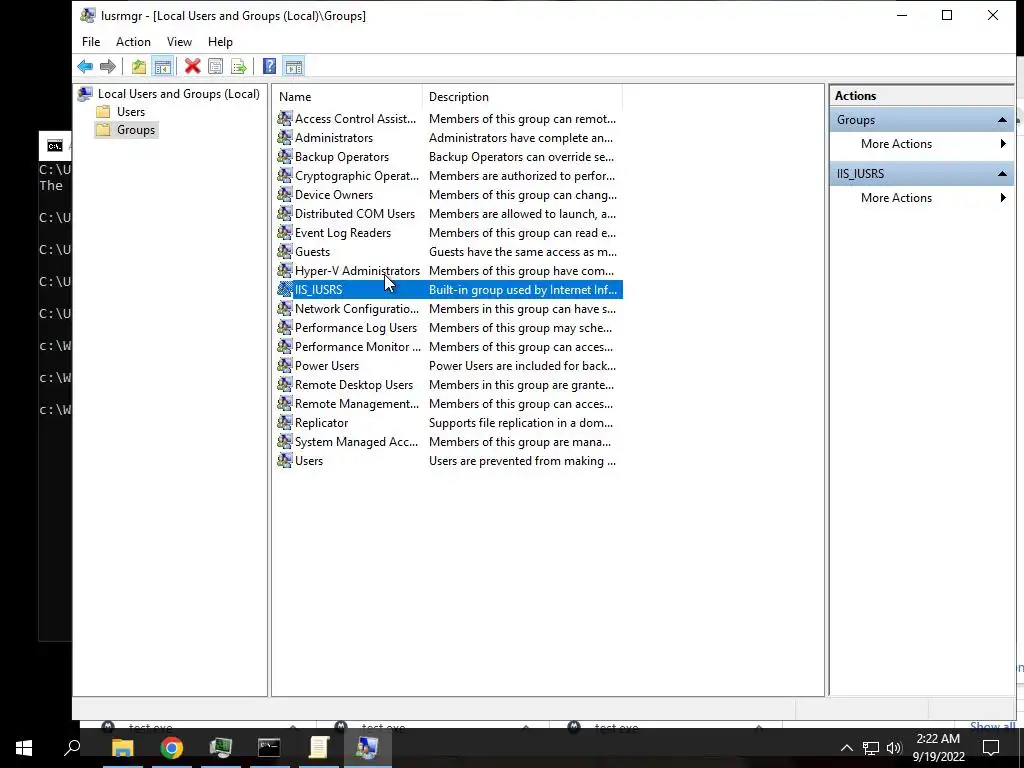Select the System Managed Acc... group
The height and width of the screenshot is (768, 1024).
[356, 441]
